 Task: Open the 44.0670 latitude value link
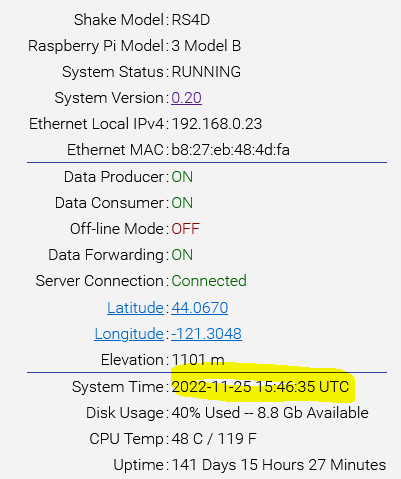200,307
